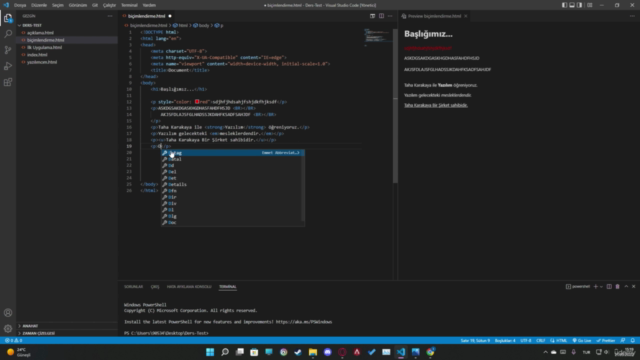Click the open preview to the side icon
Viewport: 640px width, 360px height.
tap(372, 16)
